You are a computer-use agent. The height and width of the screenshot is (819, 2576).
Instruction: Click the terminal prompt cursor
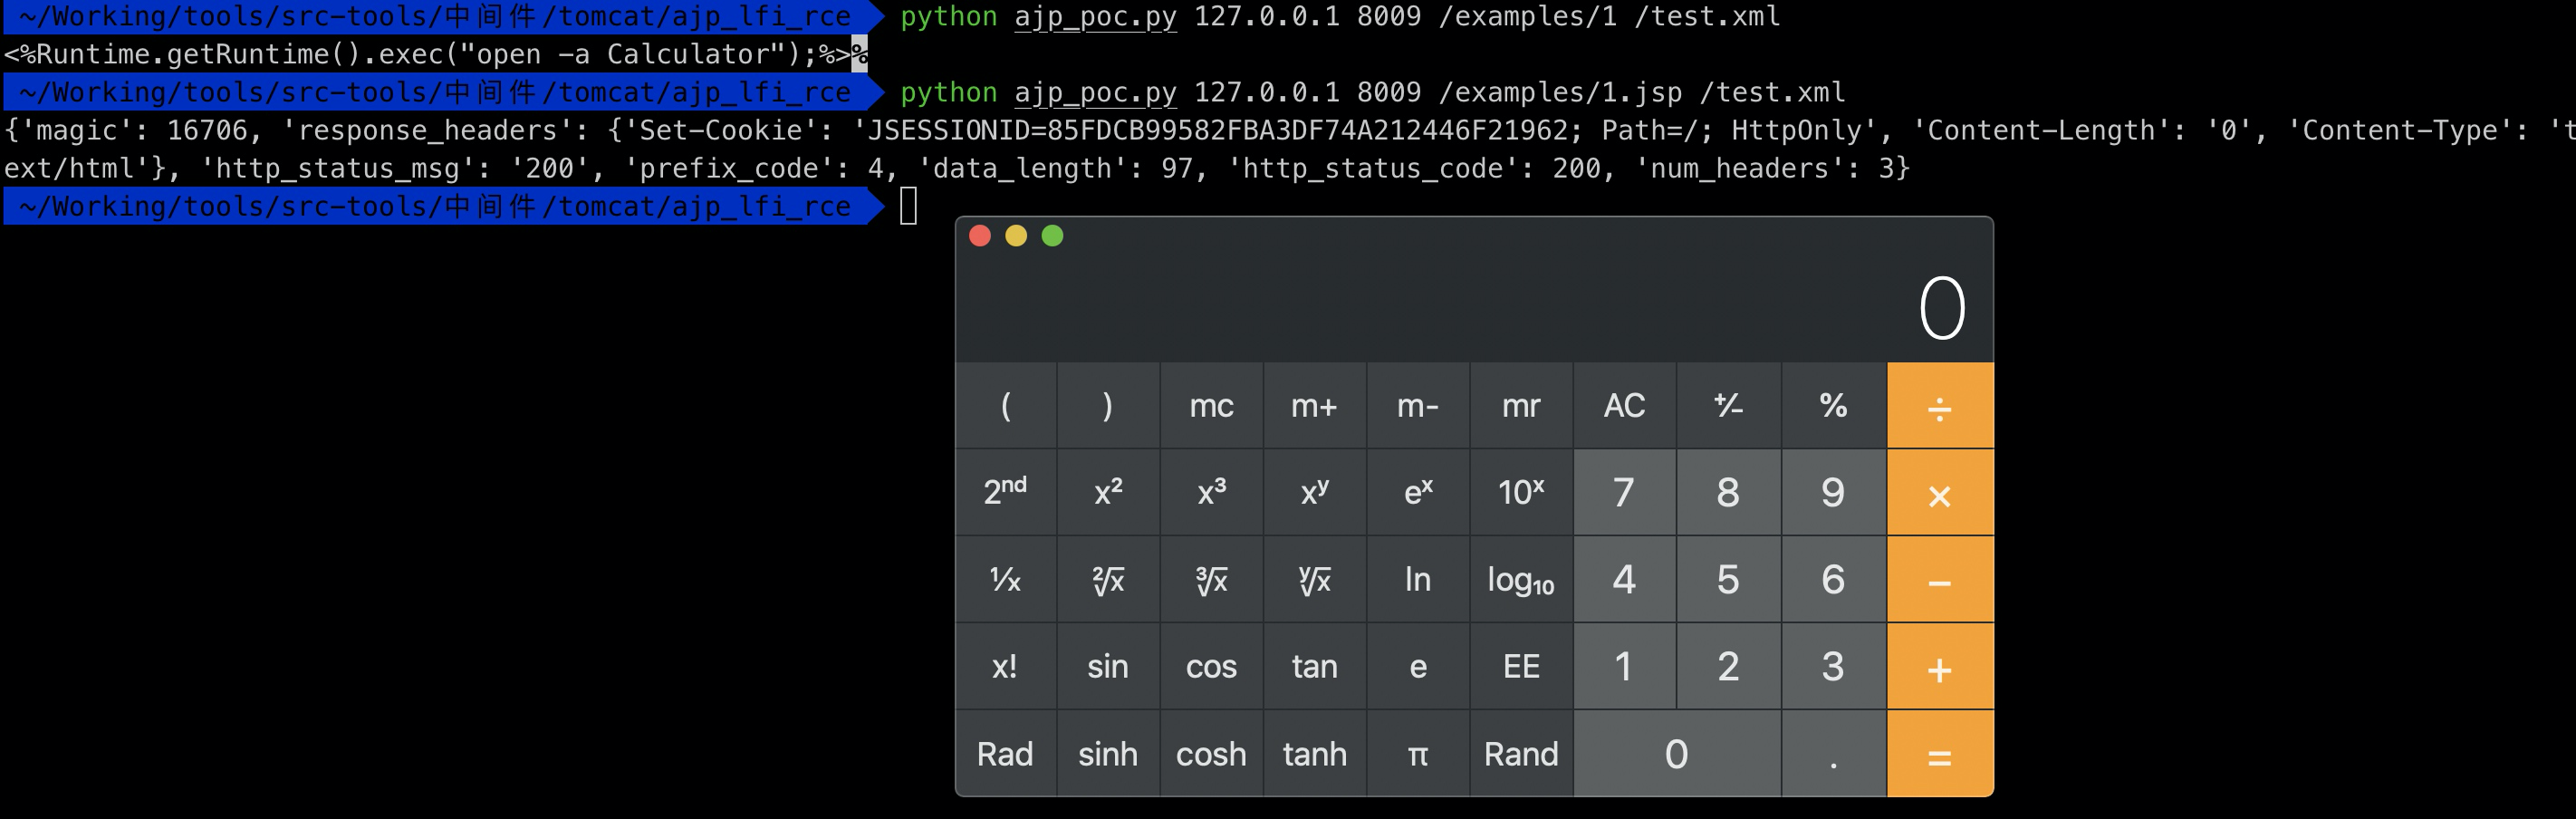[x=908, y=207]
